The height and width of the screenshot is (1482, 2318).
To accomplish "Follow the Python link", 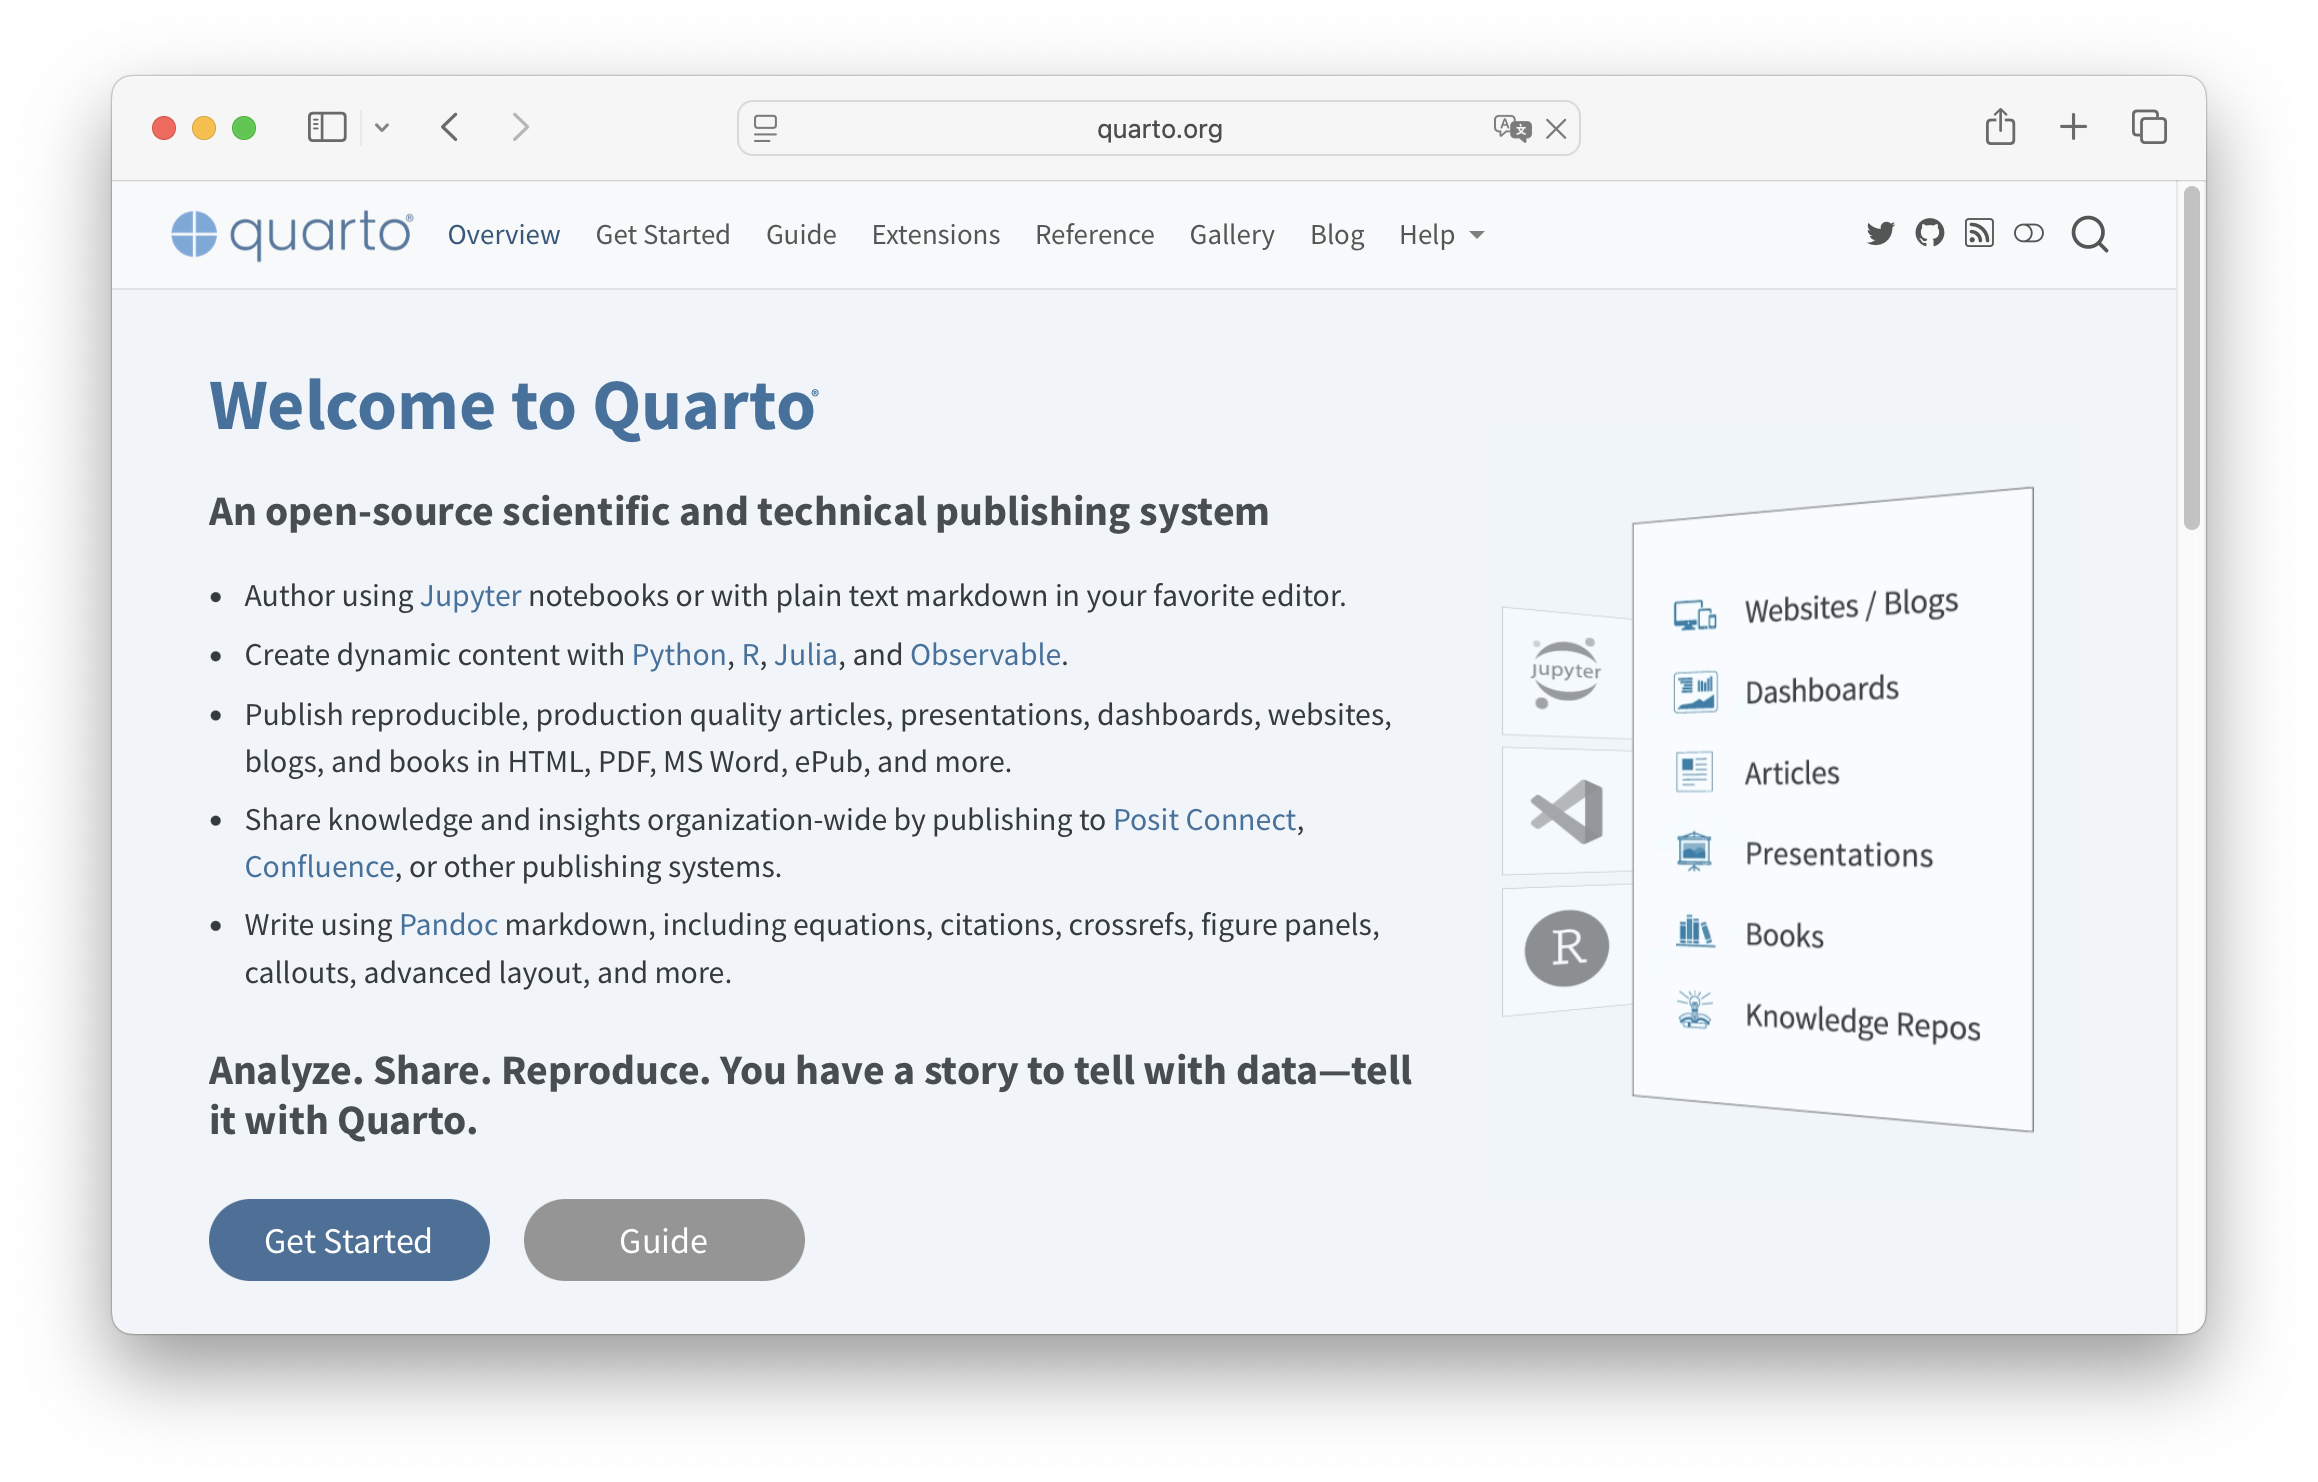I will (679, 655).
